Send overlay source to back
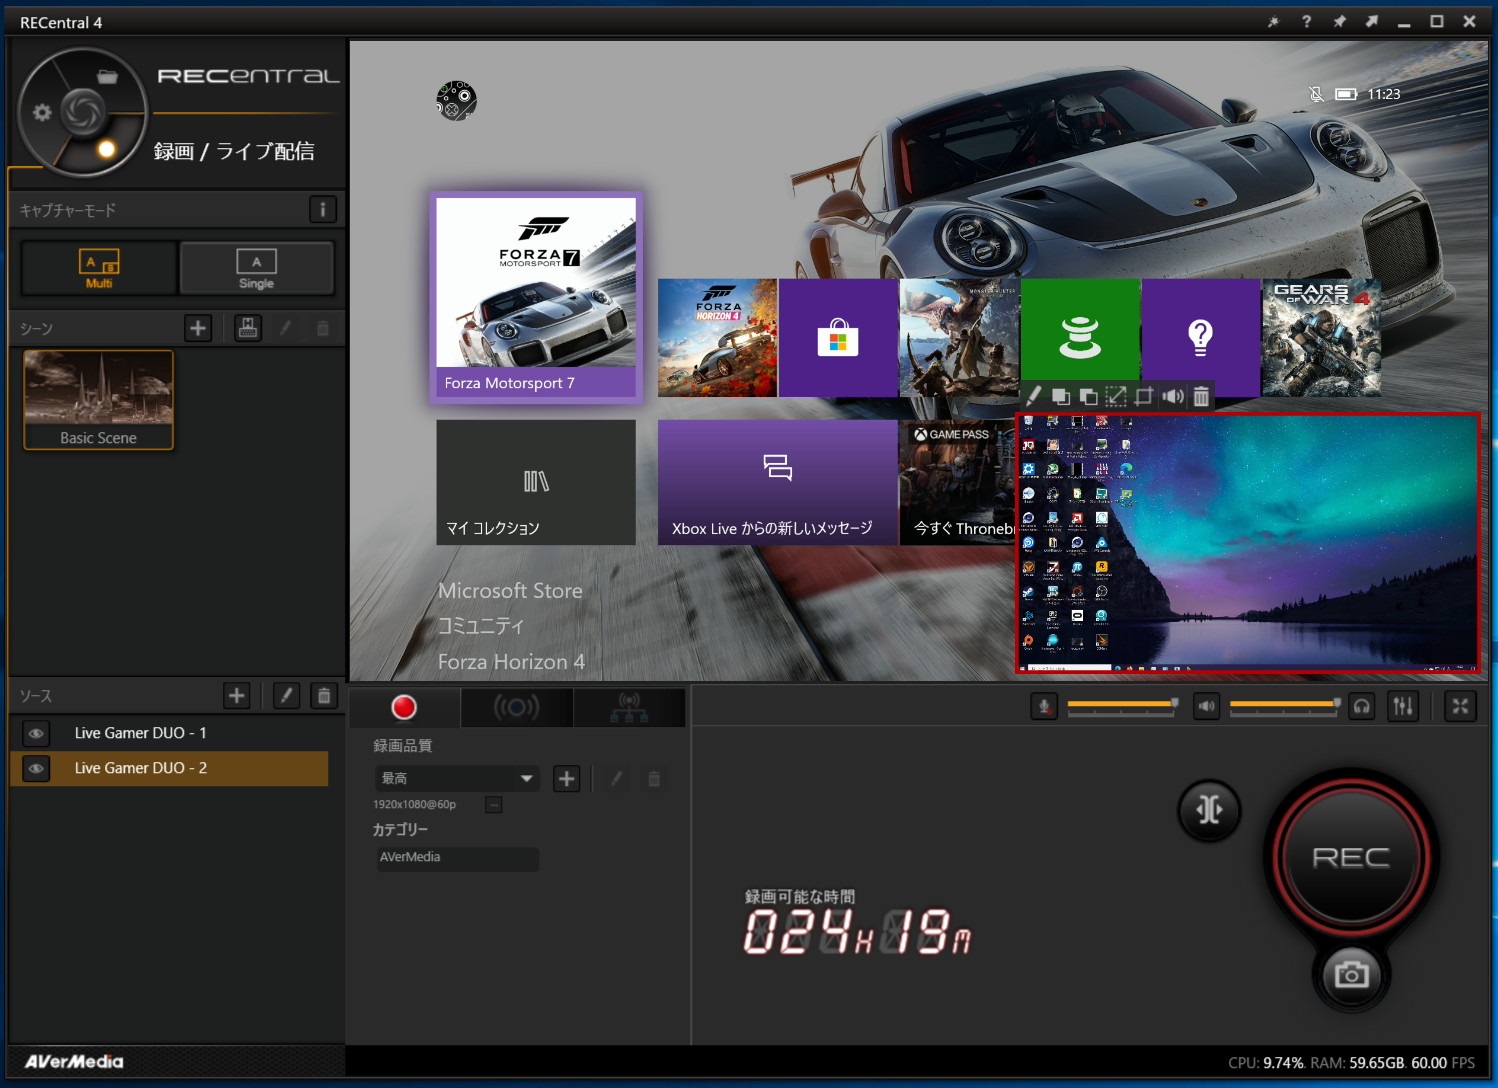 [x=1089, y=396]
